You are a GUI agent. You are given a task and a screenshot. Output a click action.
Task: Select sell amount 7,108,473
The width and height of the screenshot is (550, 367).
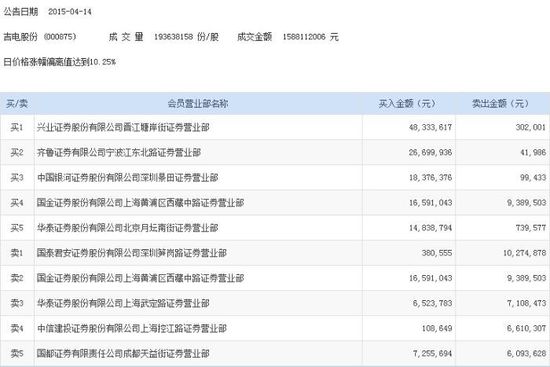[526, 303]
